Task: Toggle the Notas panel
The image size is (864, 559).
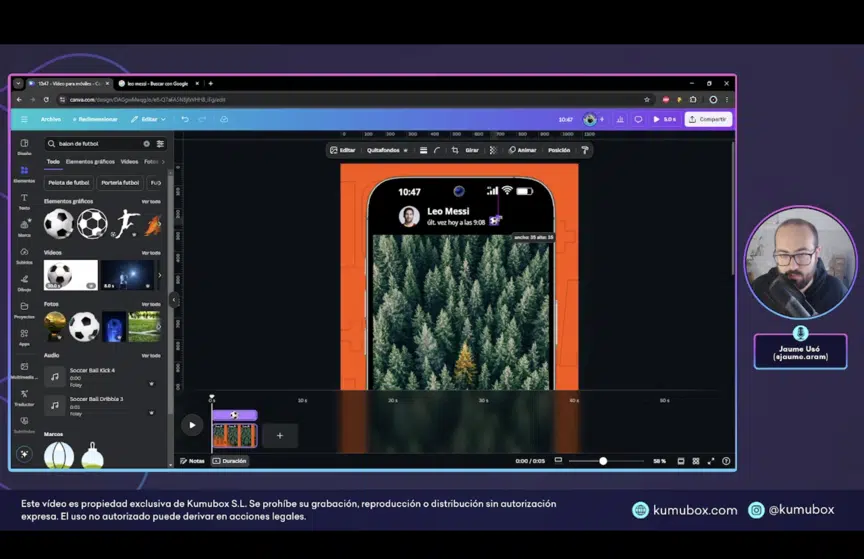Action: click(192, 461)
